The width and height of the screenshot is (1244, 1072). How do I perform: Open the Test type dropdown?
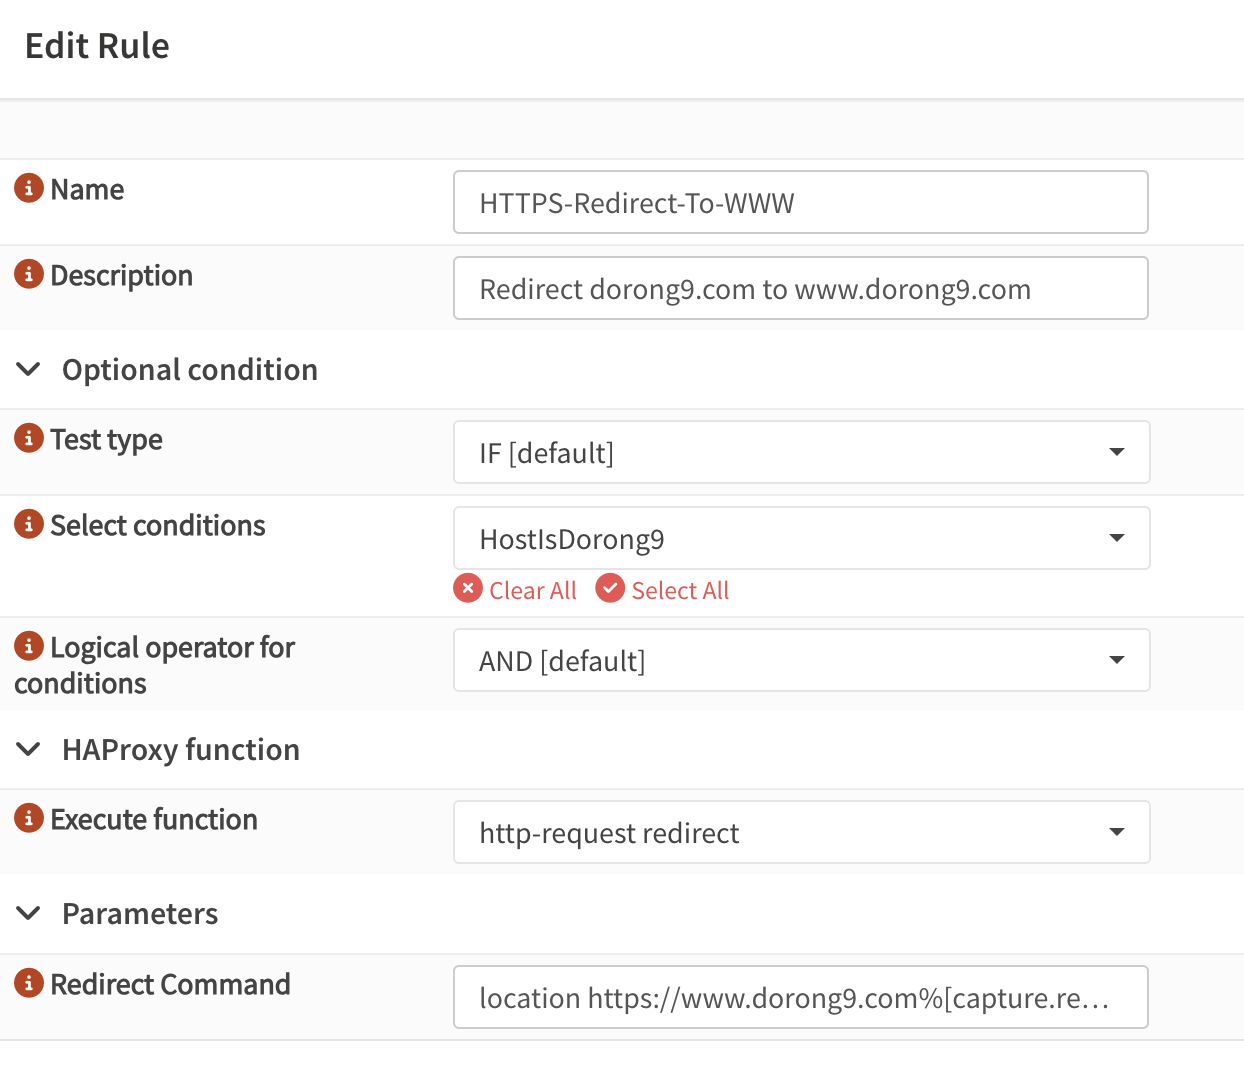click(x=801, y=452)
